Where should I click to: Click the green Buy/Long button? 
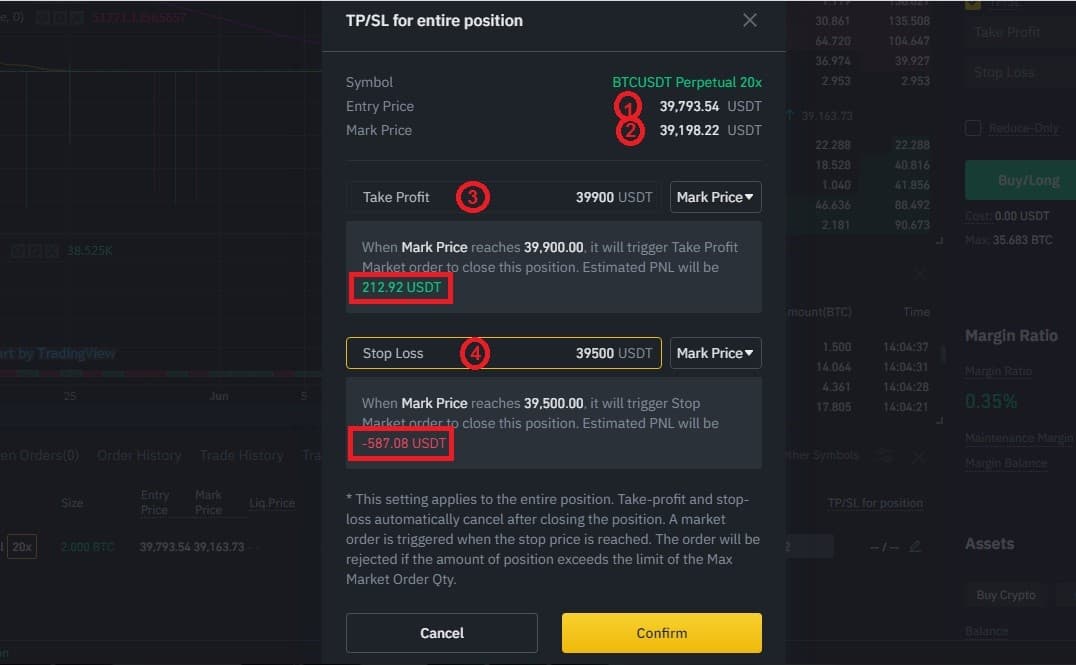coord(1020,180)
